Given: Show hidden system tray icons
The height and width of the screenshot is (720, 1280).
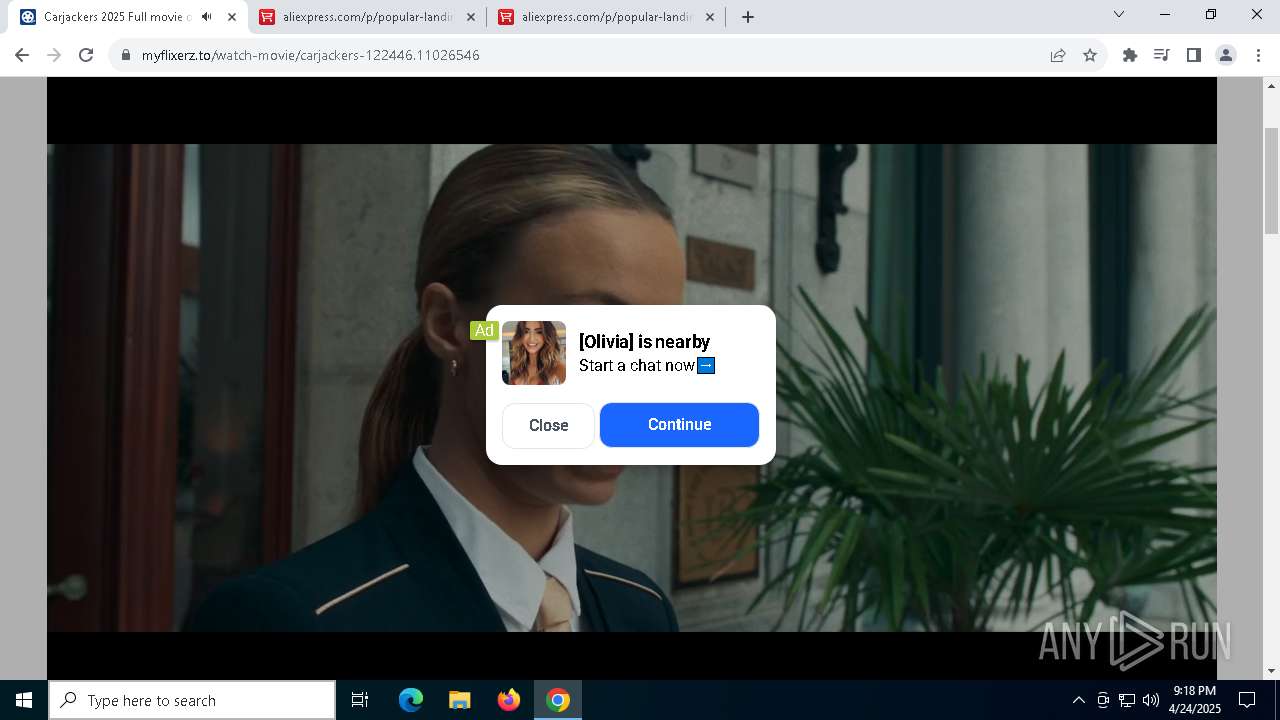Looking at the screenshot, I should point(1079,700).
